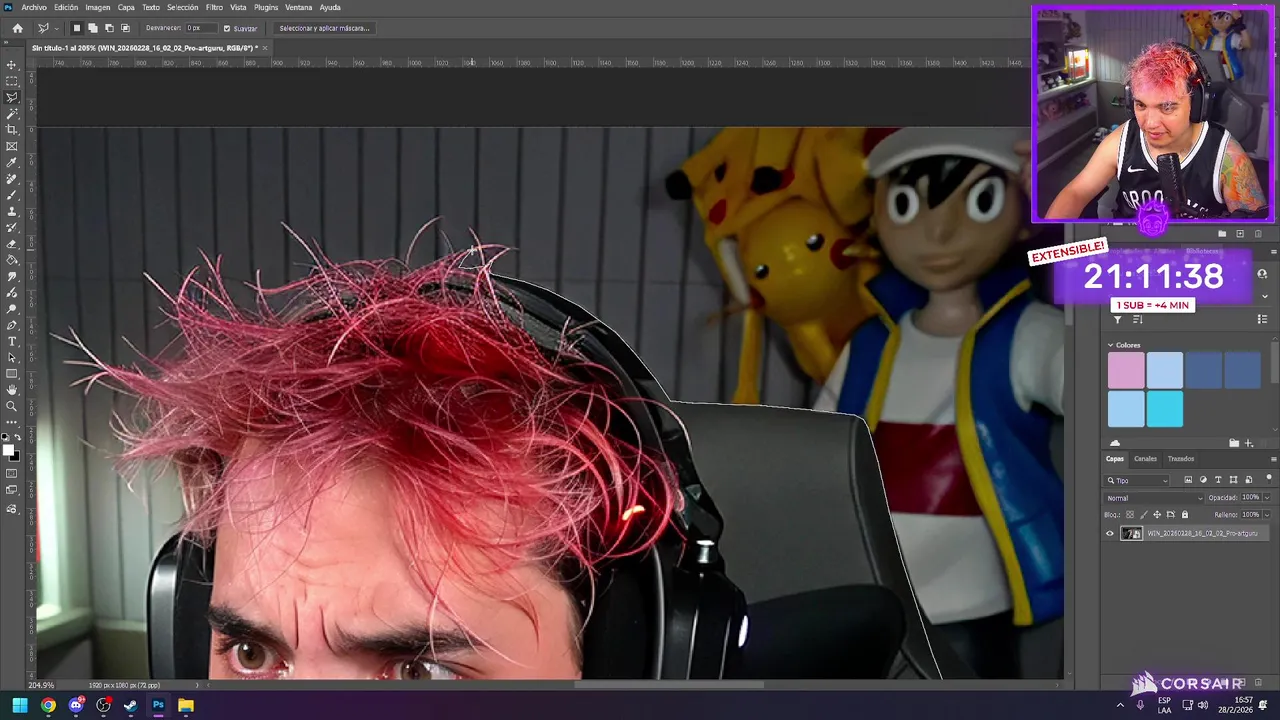Select the Spot Healing Brush tool
The width and height of the screenshot is (1280, 720).
pyautogui.click(x=12, y=179)
